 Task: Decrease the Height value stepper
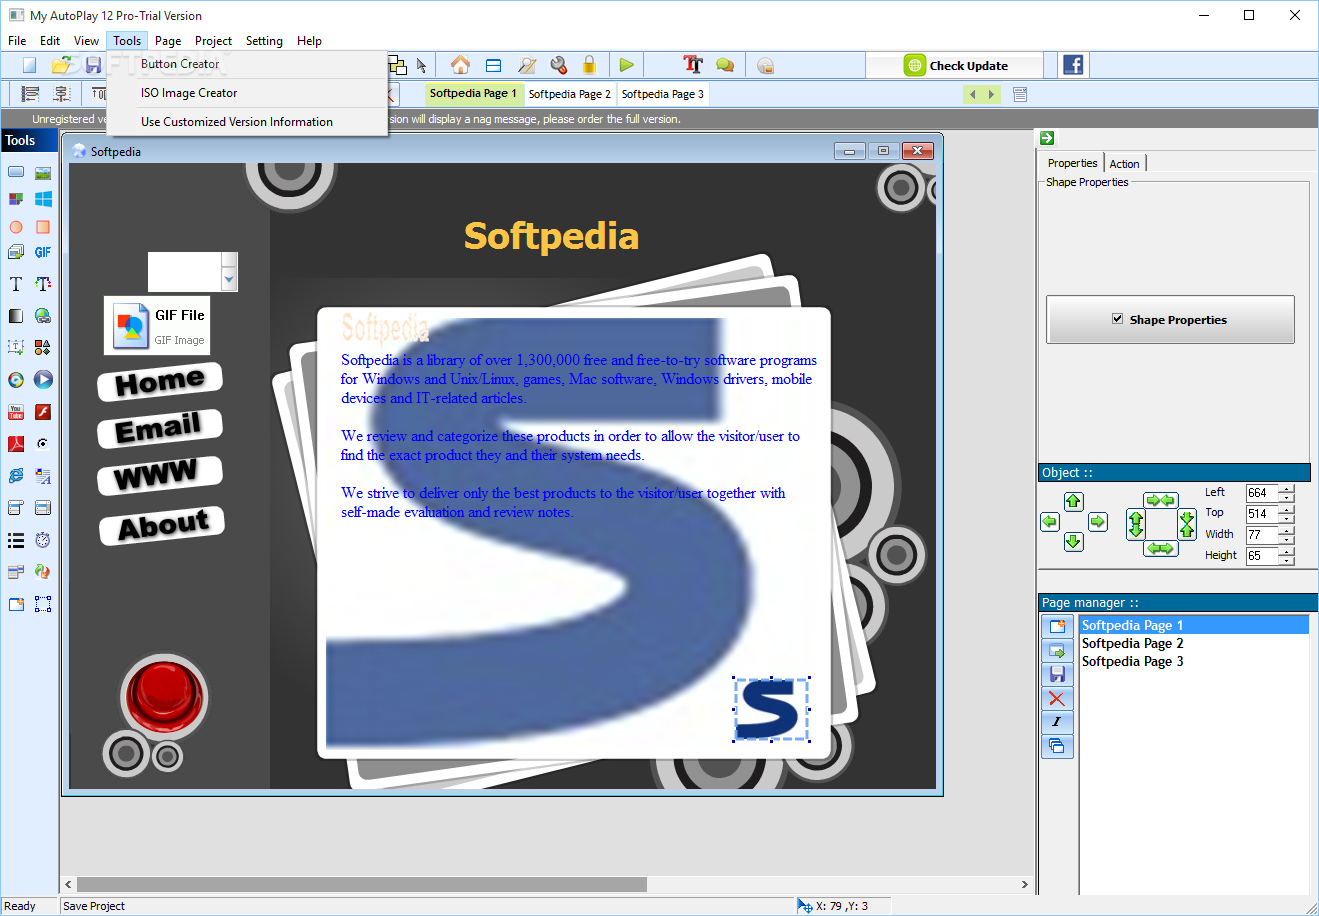click(x=1286, y=560)
